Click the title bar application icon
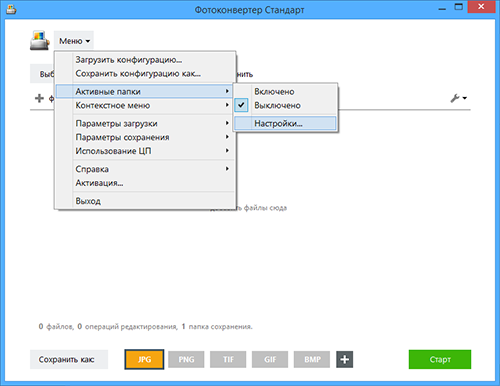The height and width of the screenshot is (386, 500). tap(11, 9)
